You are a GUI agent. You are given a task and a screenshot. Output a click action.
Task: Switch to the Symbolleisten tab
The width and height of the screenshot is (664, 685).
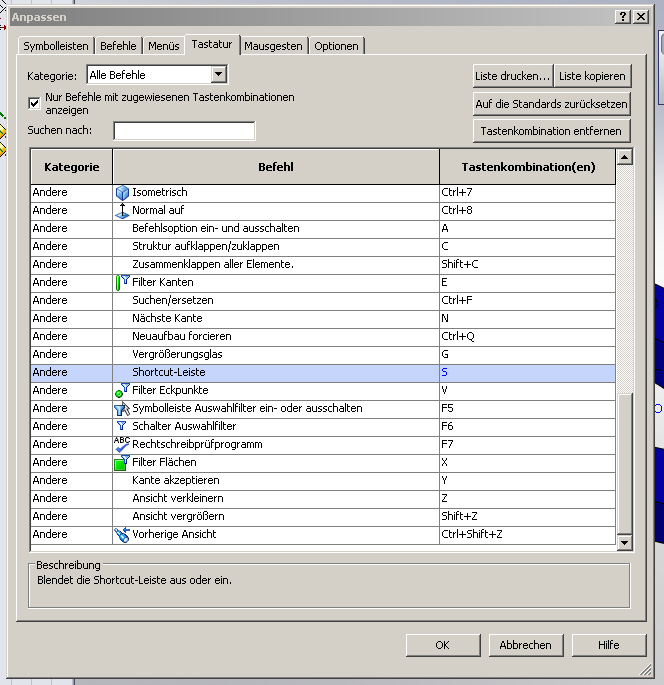tap(56, 46)
